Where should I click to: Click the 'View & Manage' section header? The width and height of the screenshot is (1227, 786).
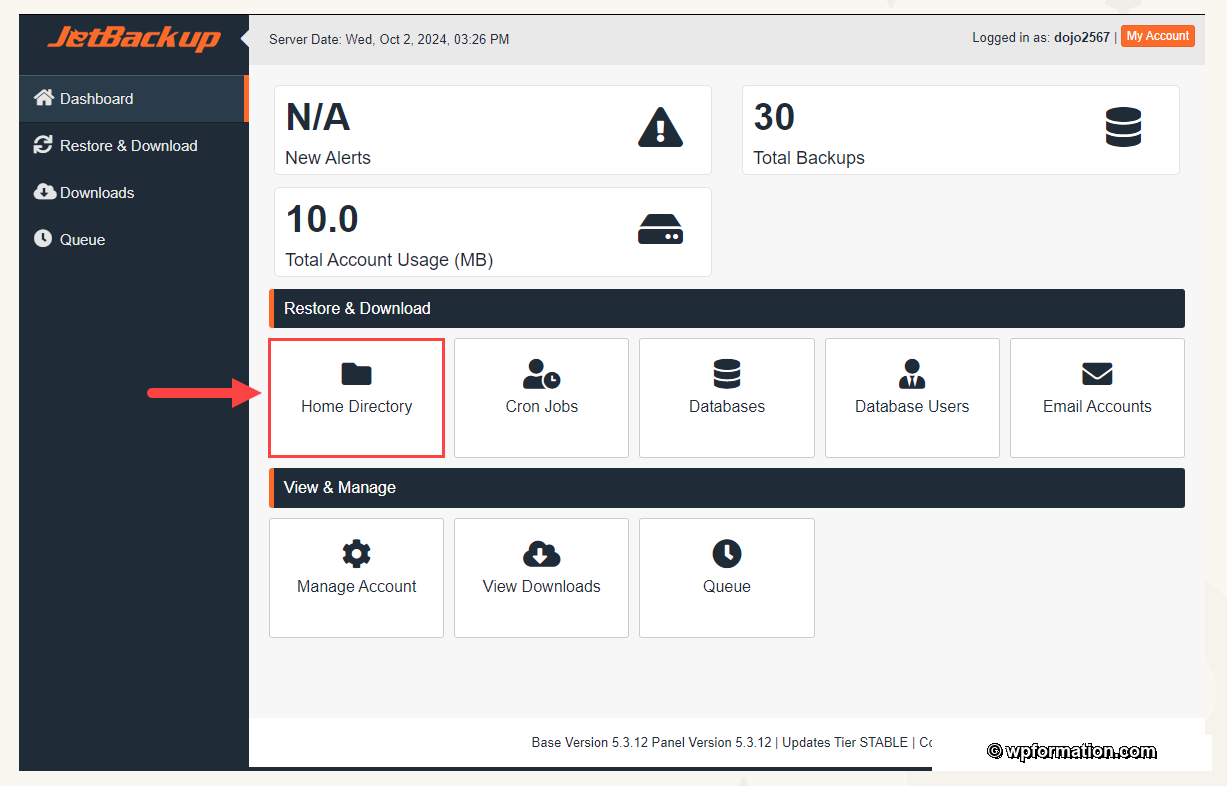coord(727,488)
